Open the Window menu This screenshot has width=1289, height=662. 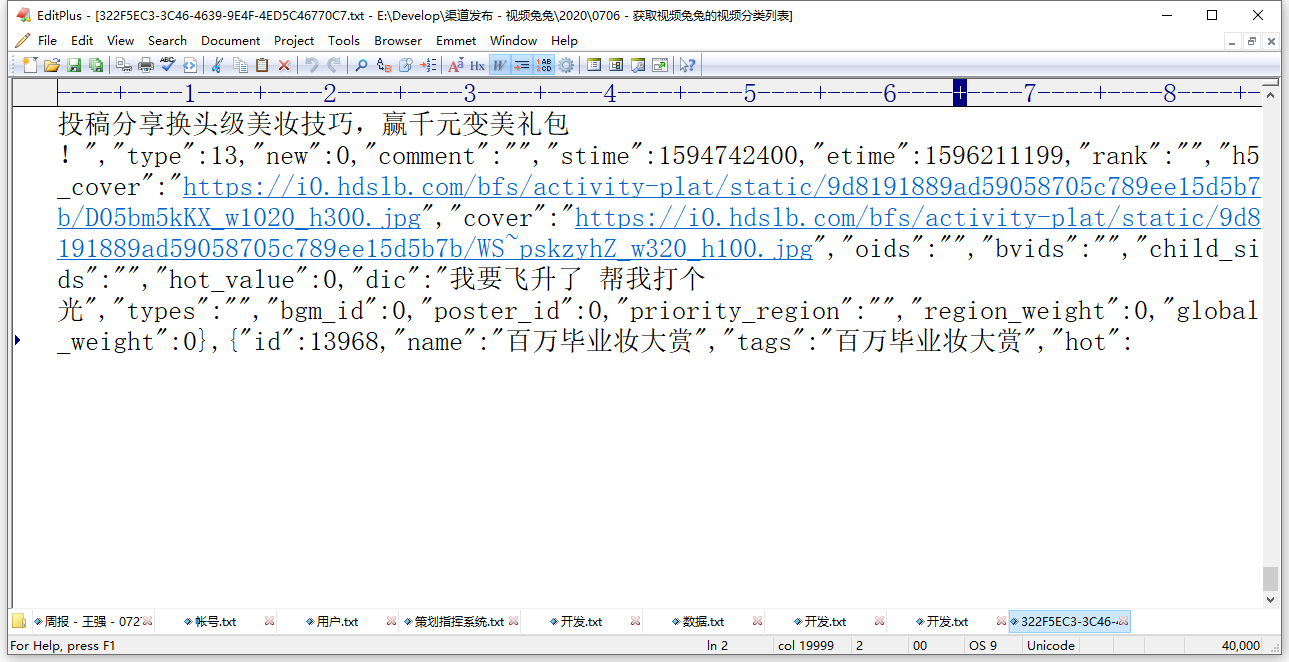tap(514, 40)
